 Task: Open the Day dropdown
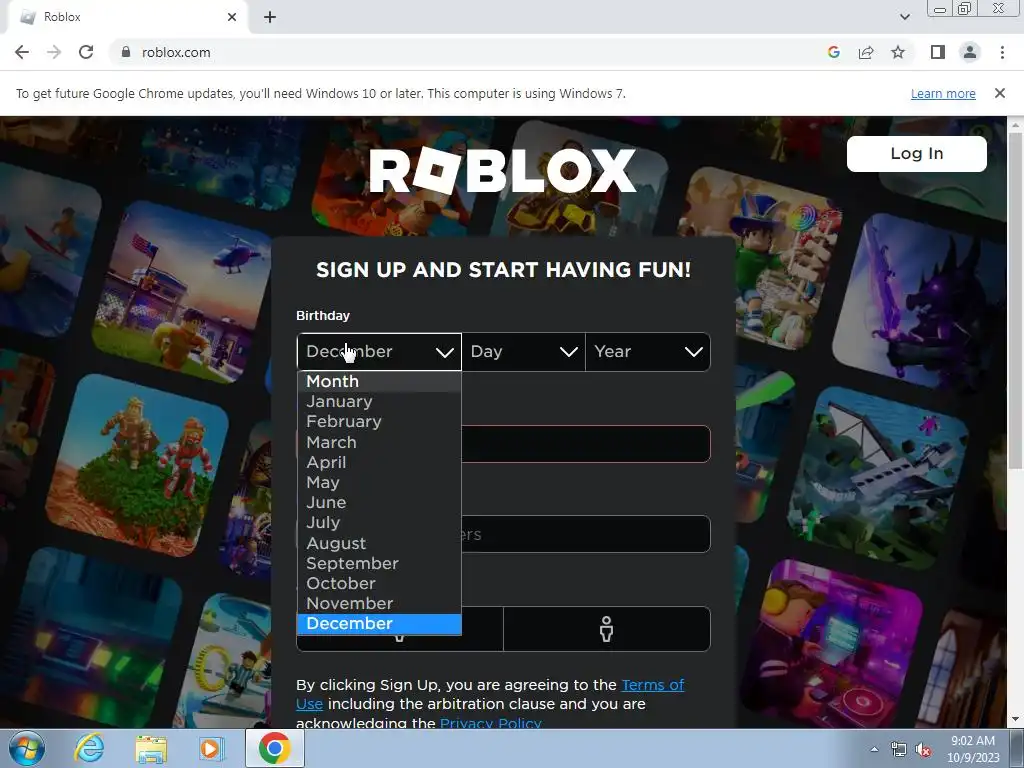[x=523, y=351]
